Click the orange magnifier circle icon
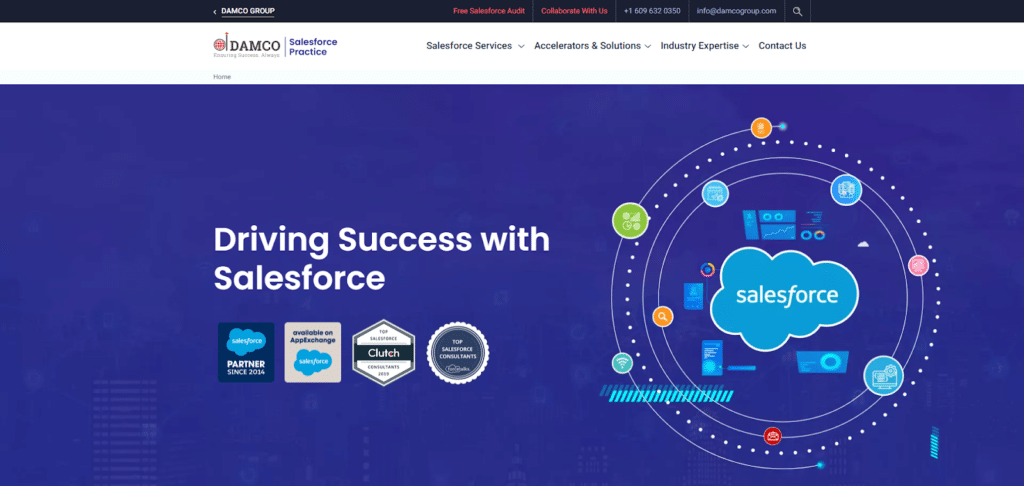 [x=663, y=317]
